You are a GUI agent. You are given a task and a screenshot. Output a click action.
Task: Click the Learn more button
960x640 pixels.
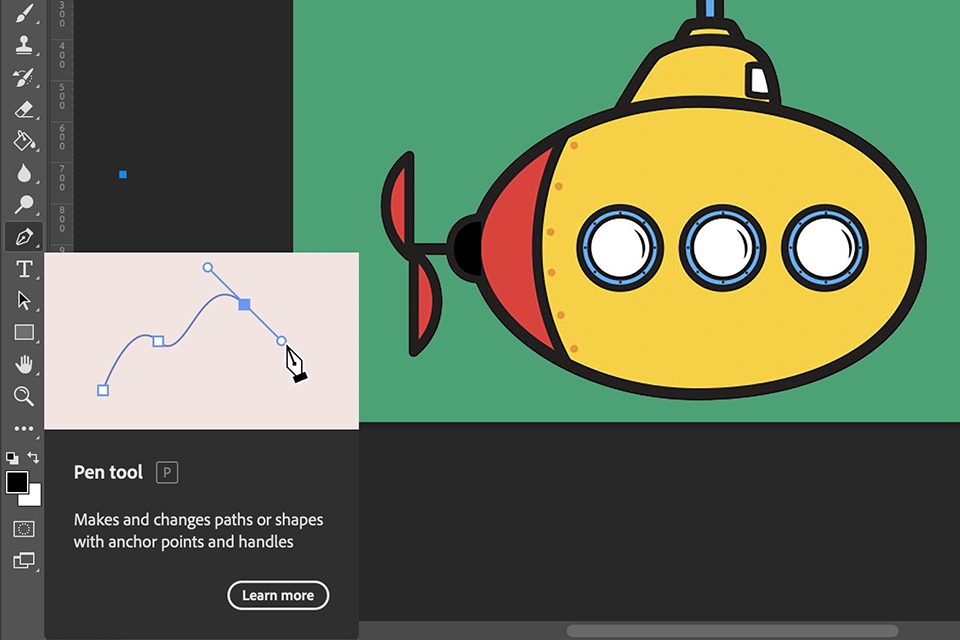click(278, 595)
